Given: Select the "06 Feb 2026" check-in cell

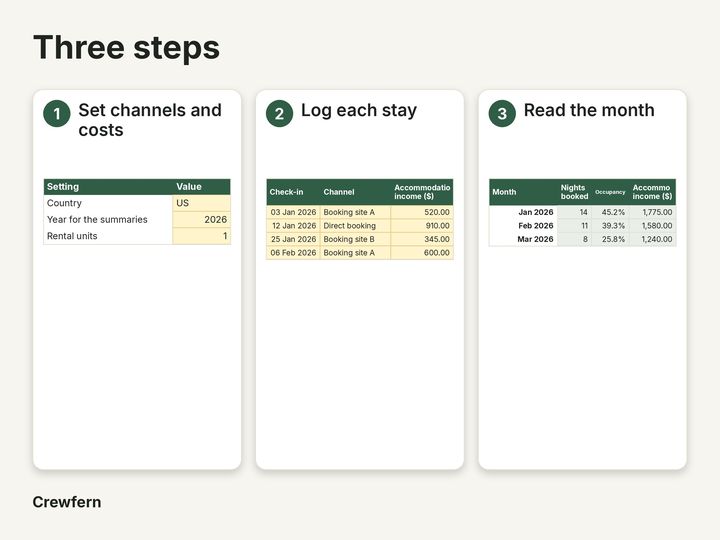Looking at the screenshot, I should click(x=293, y=253).
